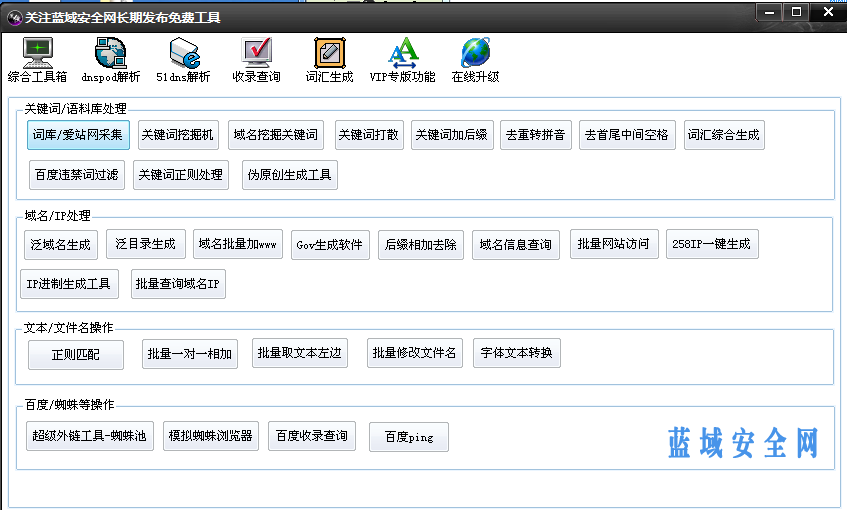The height and width of the screenshot is (510, 847).
Task: Launch 在线升级 globe icon
Action: [x=475, y=53]
